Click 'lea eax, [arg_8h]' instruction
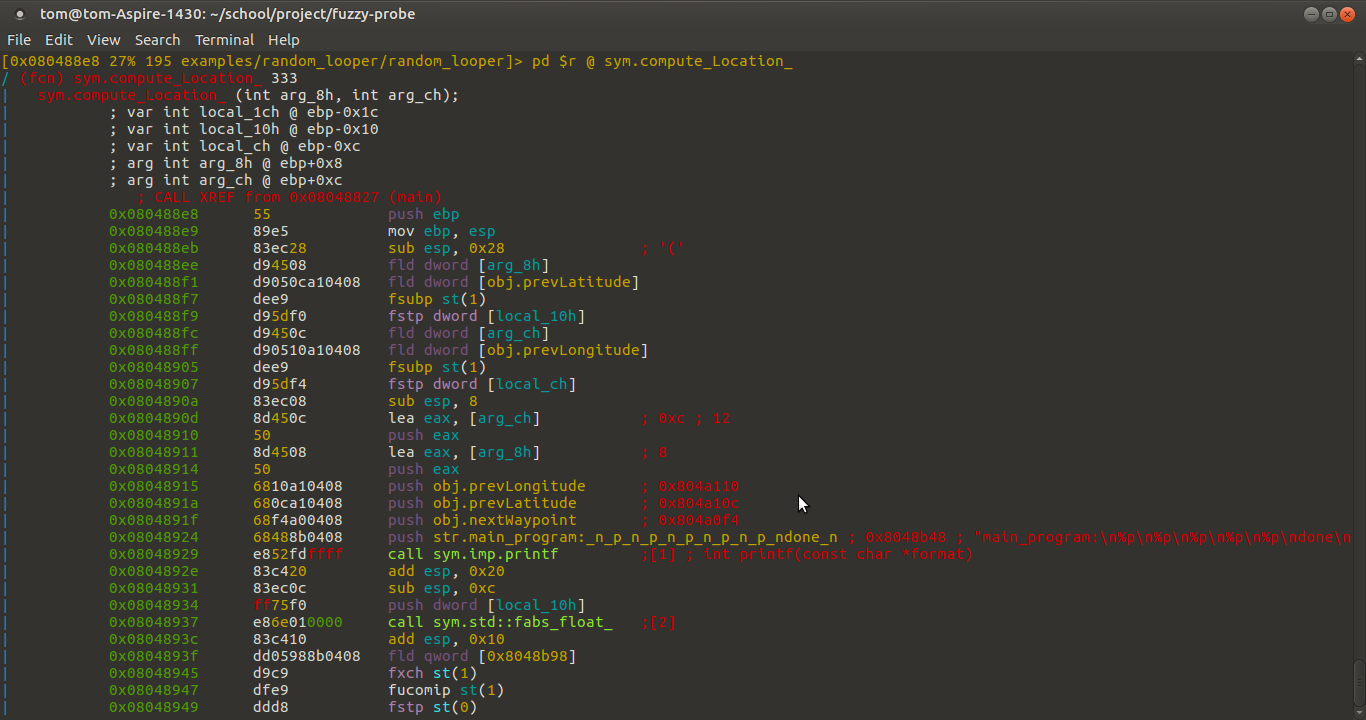The height and width of the screenshot is (720, 1366). click(464, 452)
